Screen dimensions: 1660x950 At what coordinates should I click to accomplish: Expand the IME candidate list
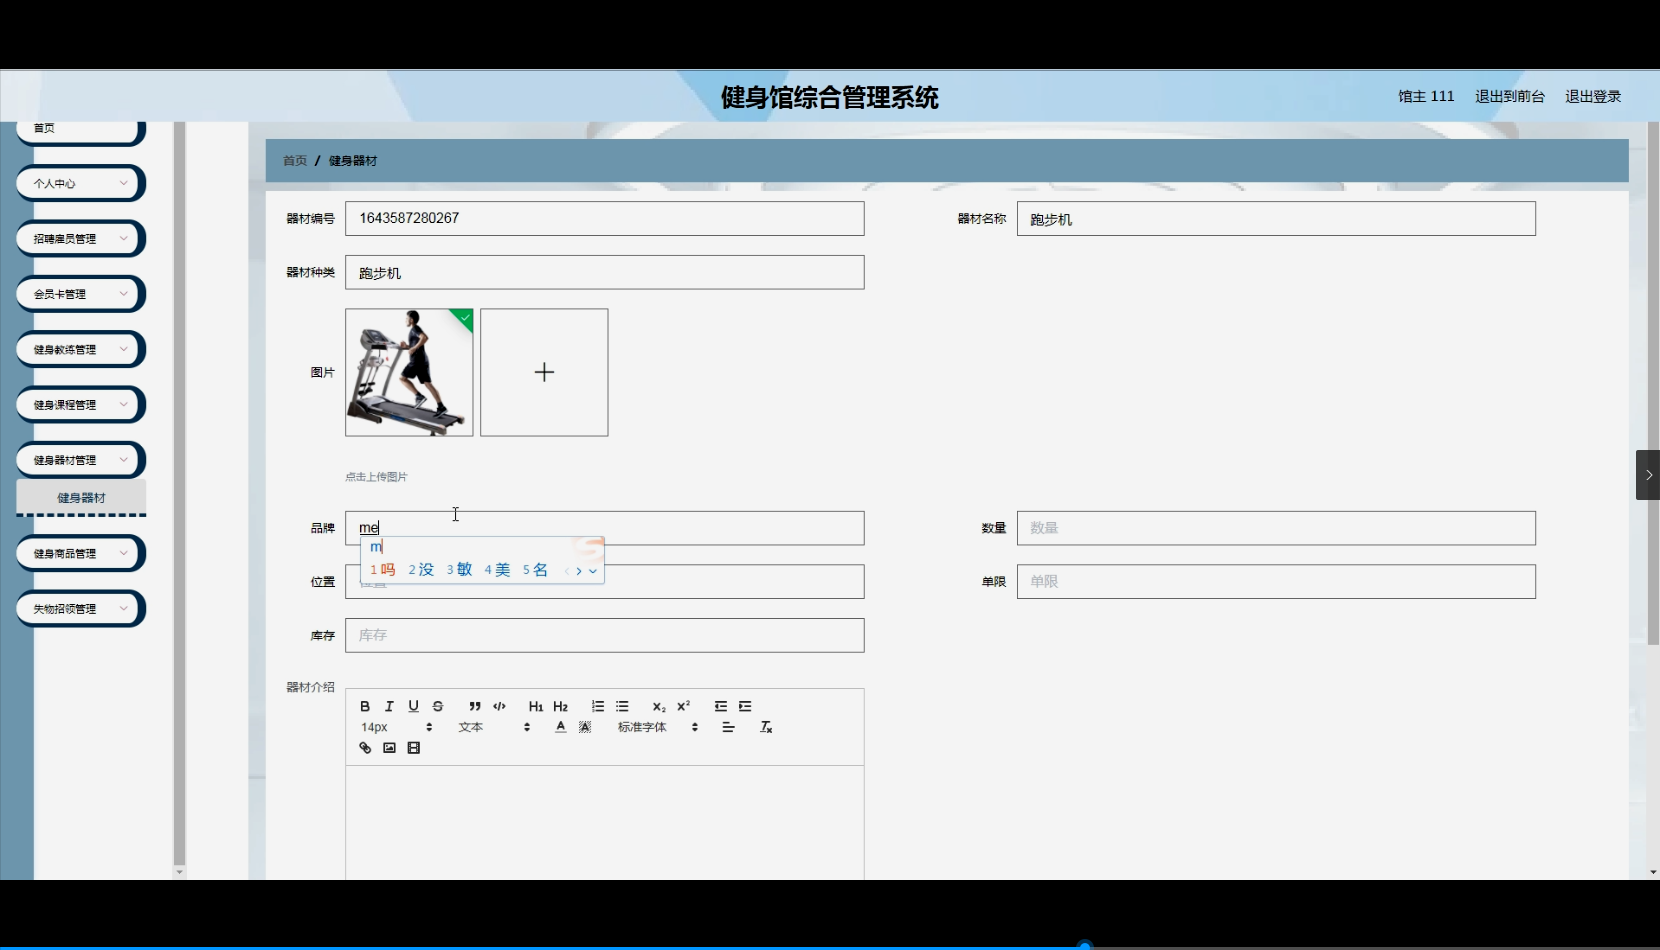593,571
